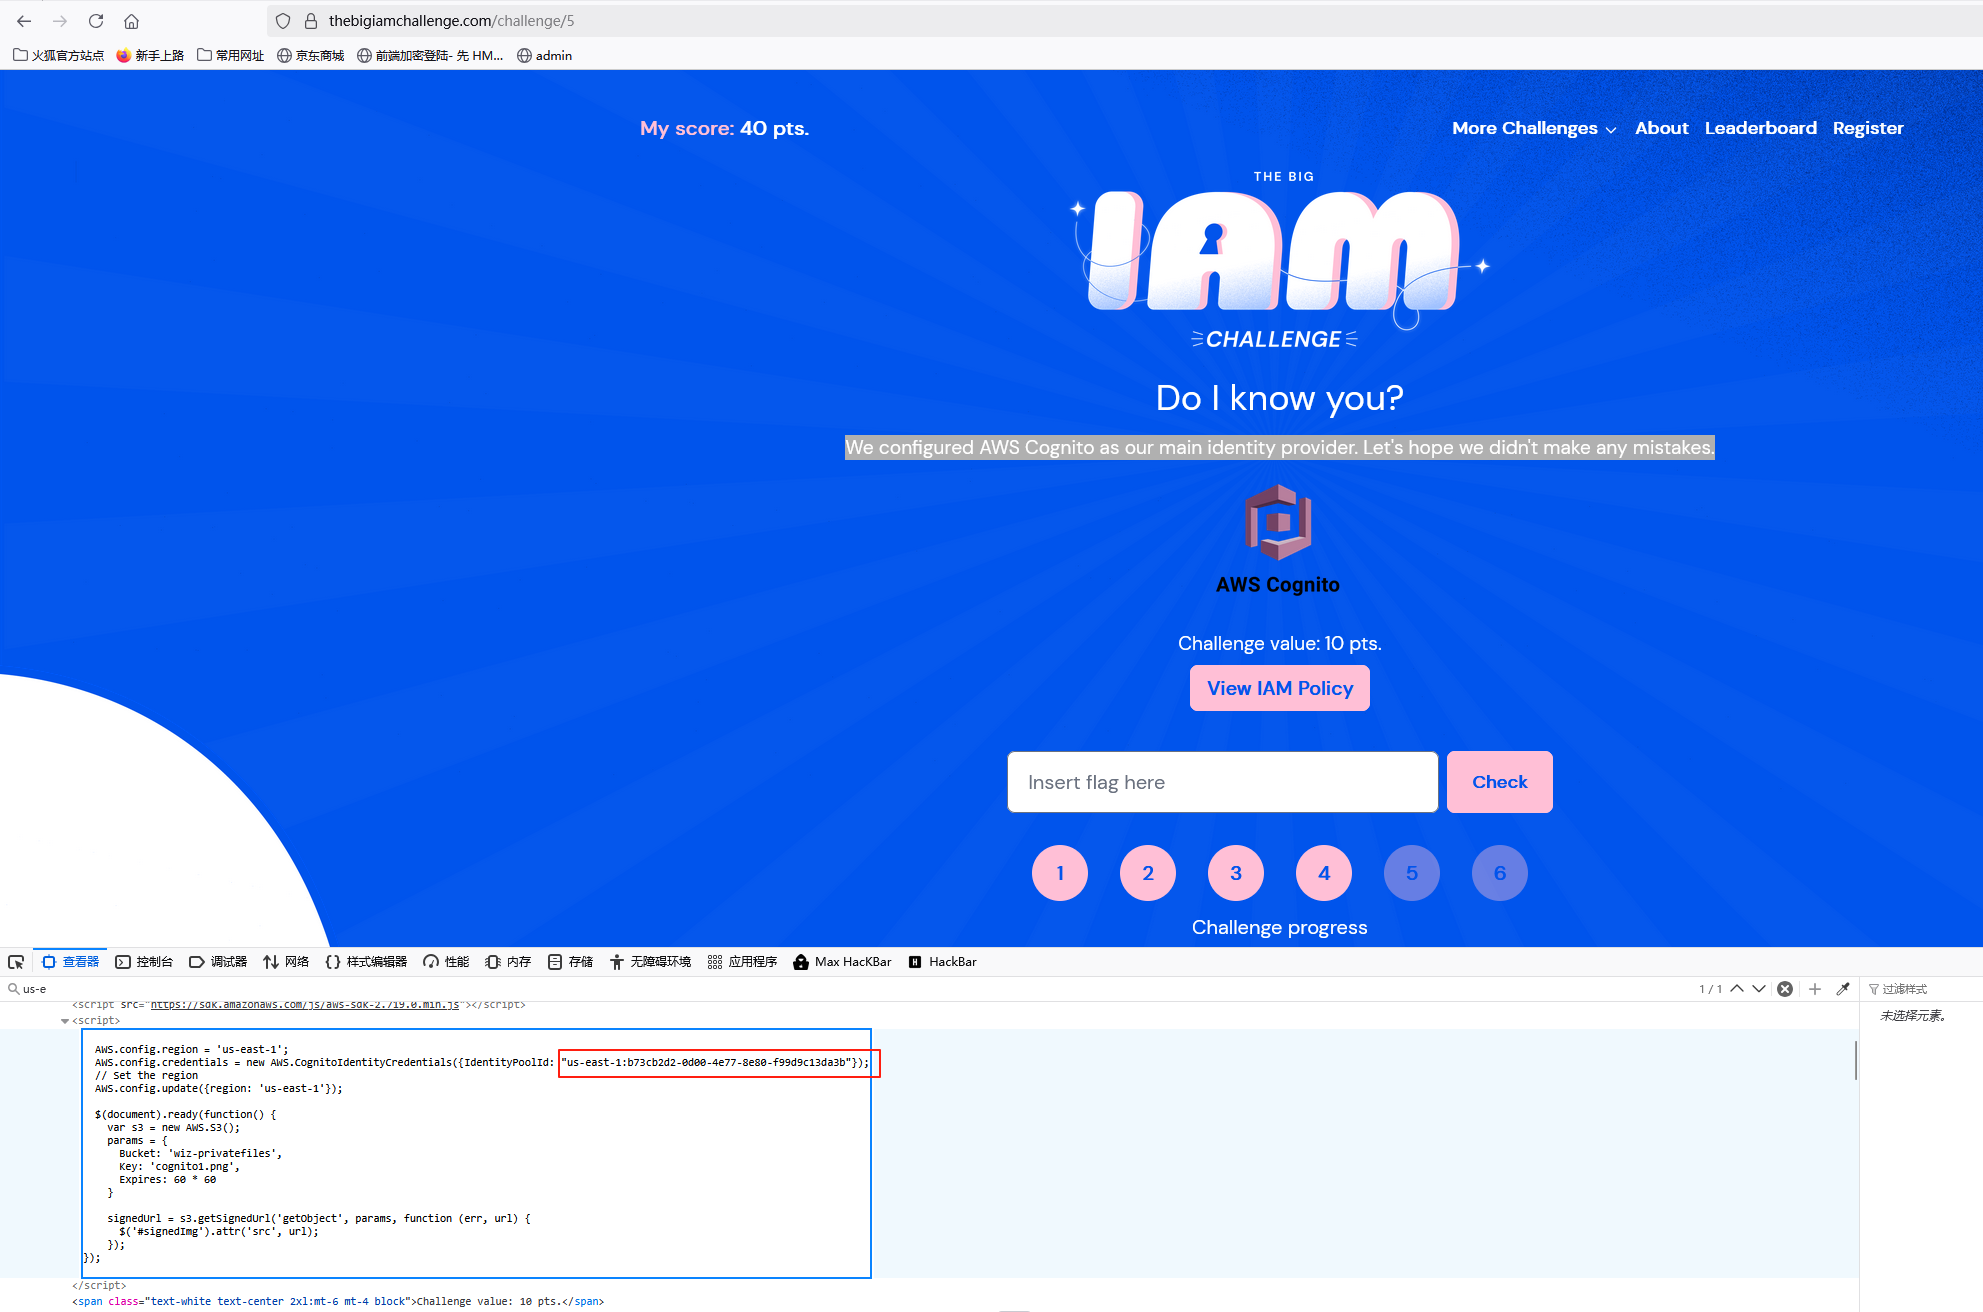This screenshot has height=1312, width=1983.
Task: Switch to the 调试器 debugger tab
Action: pos(218,962)
